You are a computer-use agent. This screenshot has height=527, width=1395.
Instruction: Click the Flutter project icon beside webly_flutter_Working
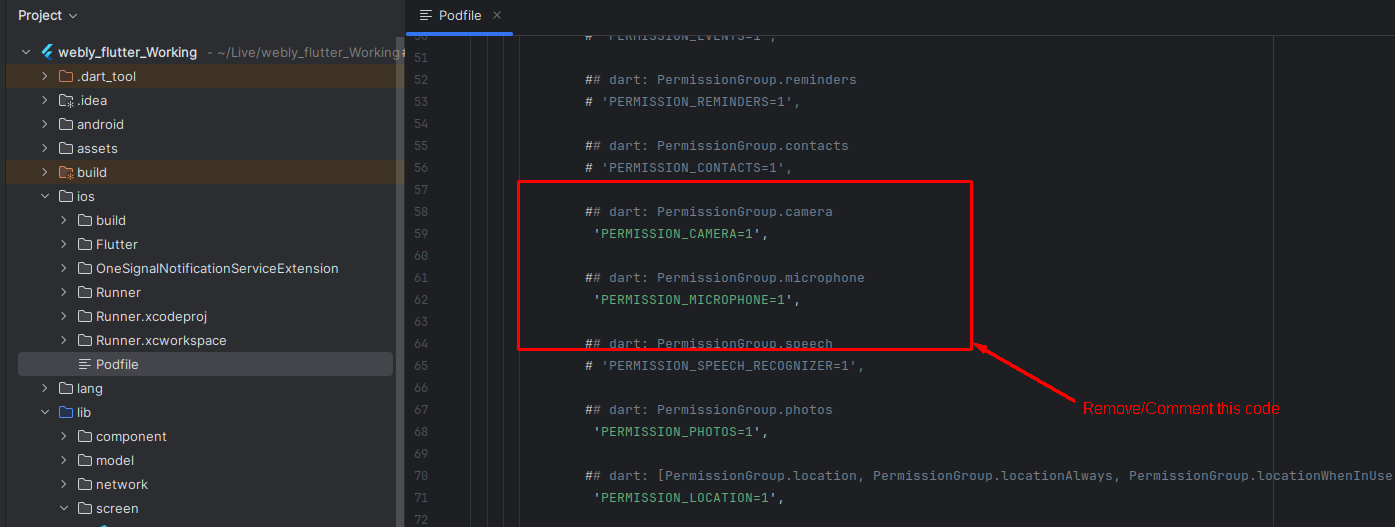coord(47,52)
